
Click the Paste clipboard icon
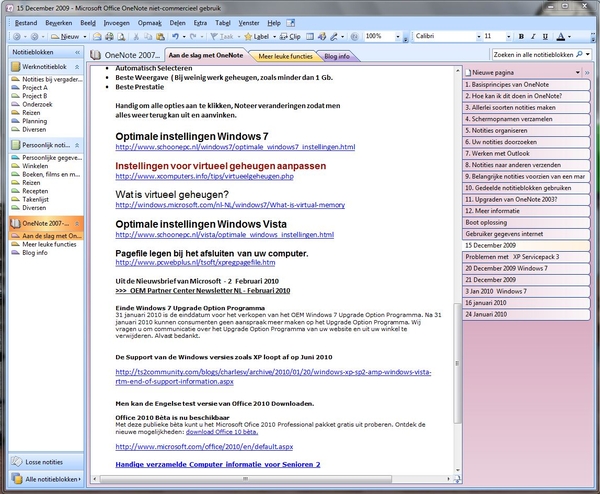161,36
